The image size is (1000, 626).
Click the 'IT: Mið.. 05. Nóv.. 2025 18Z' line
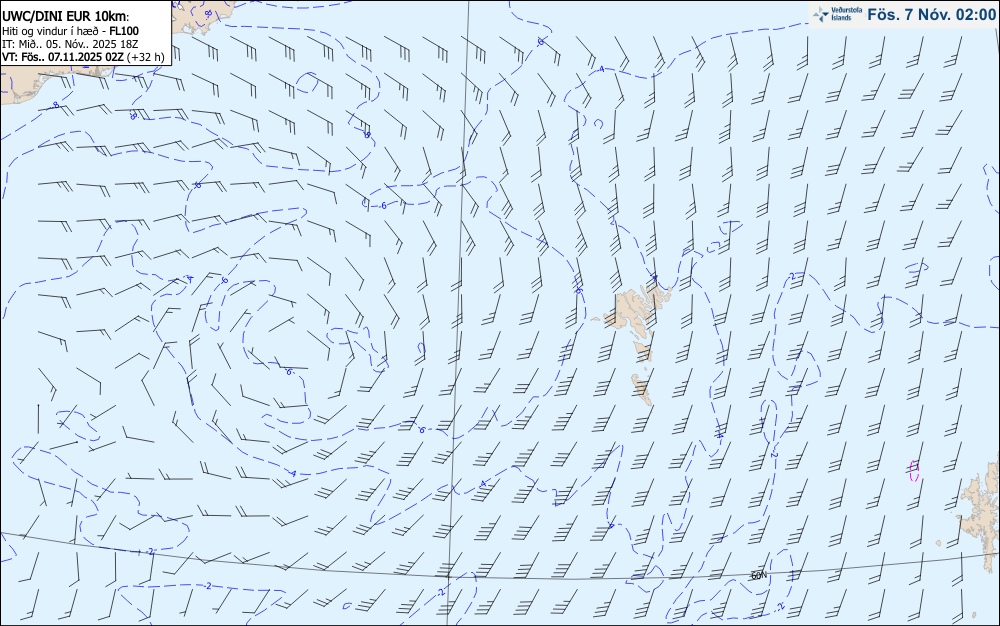tap(70, 44)
